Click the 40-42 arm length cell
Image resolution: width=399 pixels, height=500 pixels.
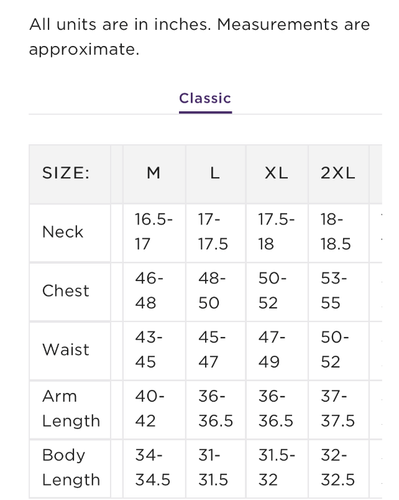[x=154, y=409]
